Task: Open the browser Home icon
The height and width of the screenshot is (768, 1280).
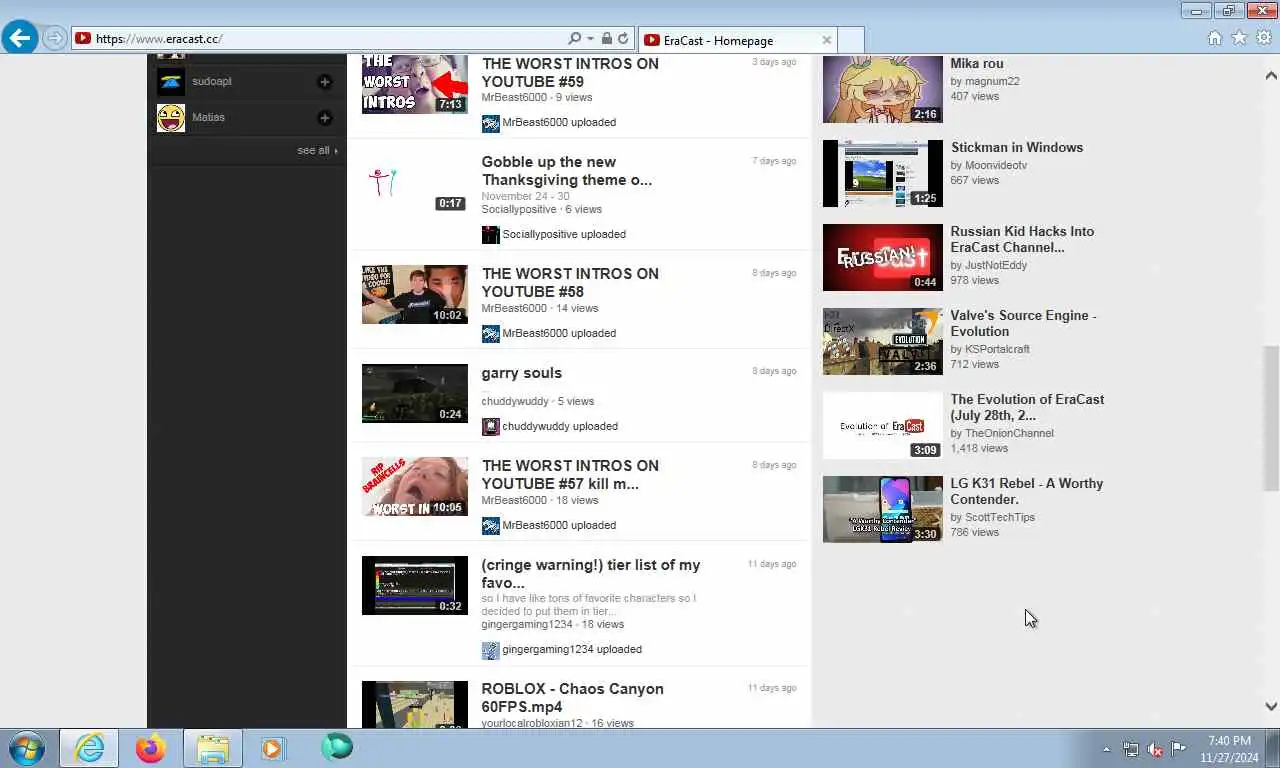Action: [x=1215, y=38]
